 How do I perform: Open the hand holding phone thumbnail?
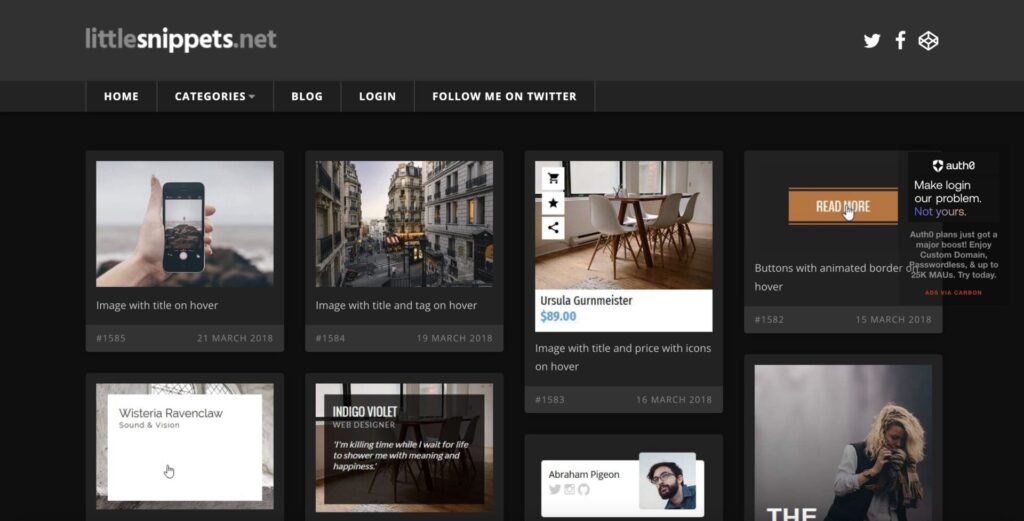pos(184,224)
